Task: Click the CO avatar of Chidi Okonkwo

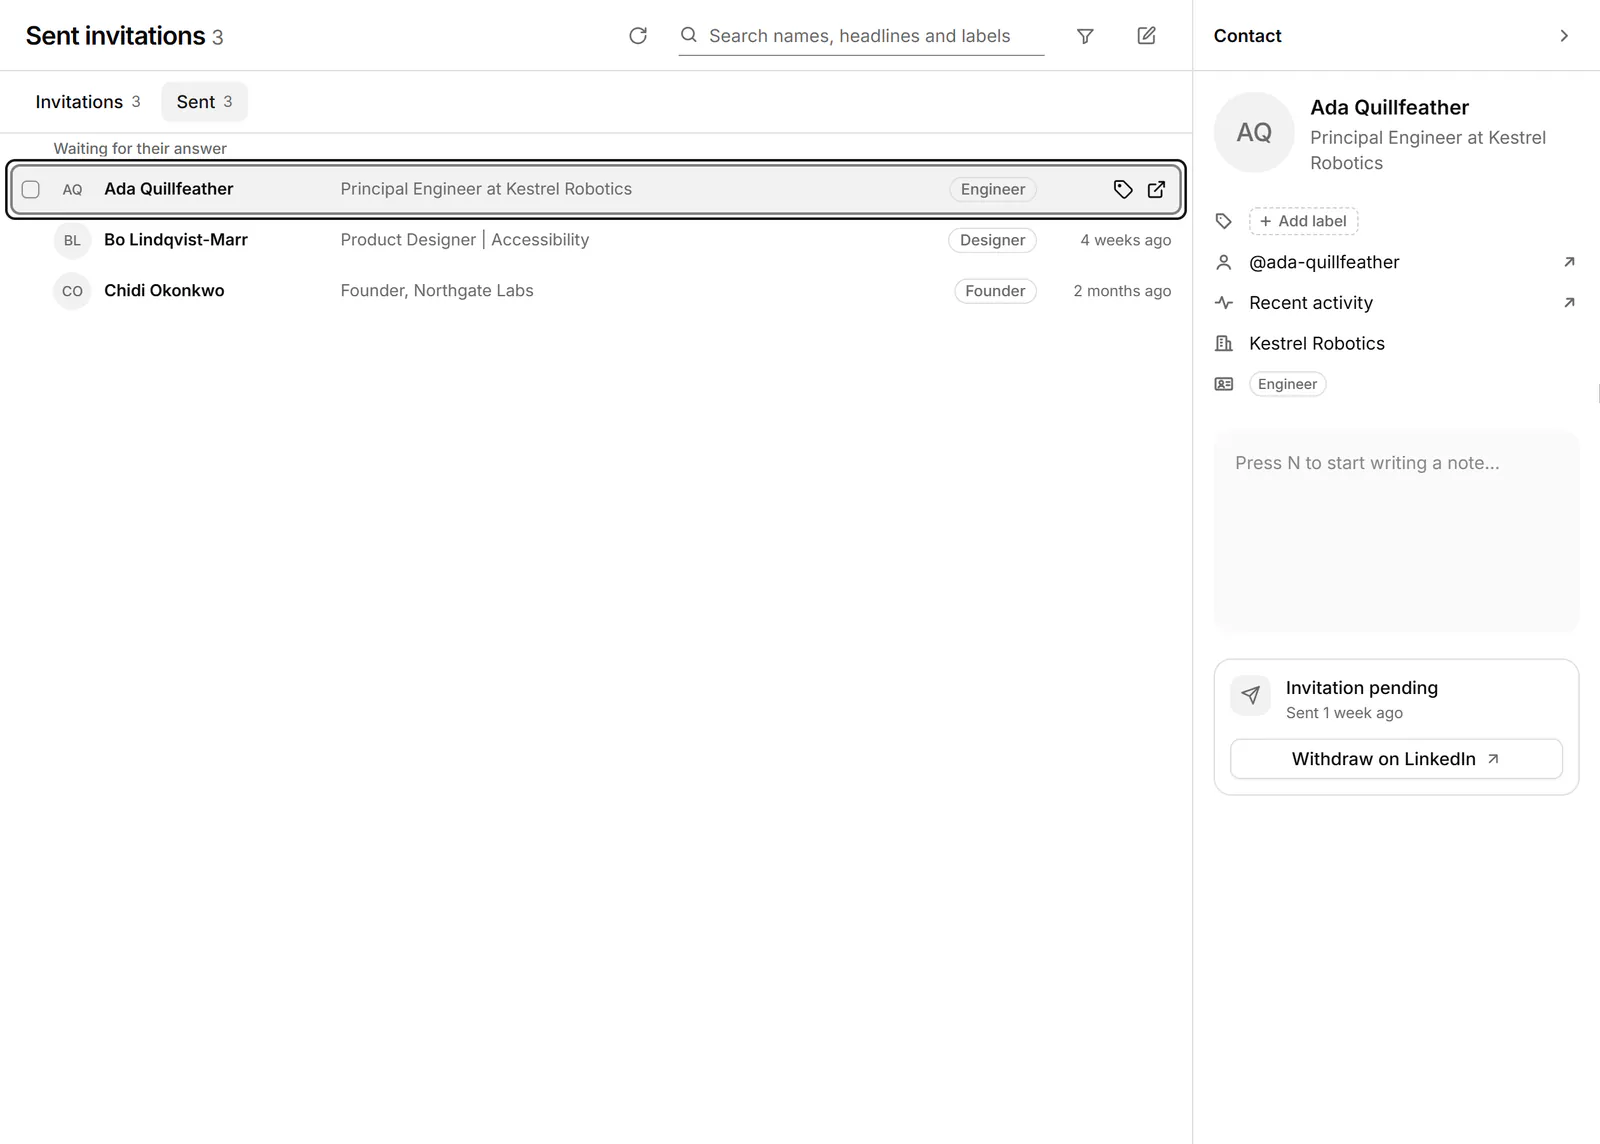Action: pos(72,291)
